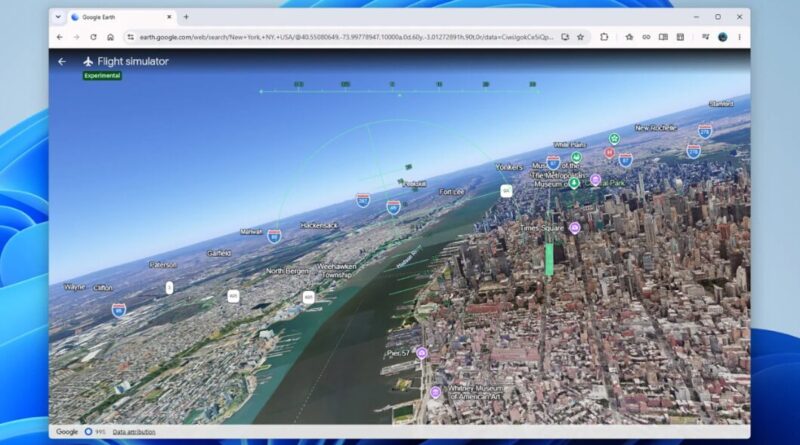800x445 pixels.
Task: Click the Experimental badge
Action: [102, 76]
